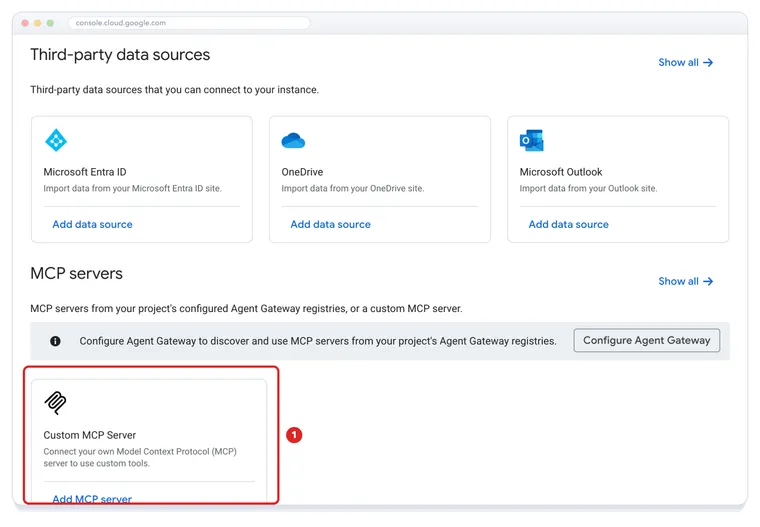Click the Microsoft Outlook card title
Viewport: 760px width, 527px height.
pos(561,172)
